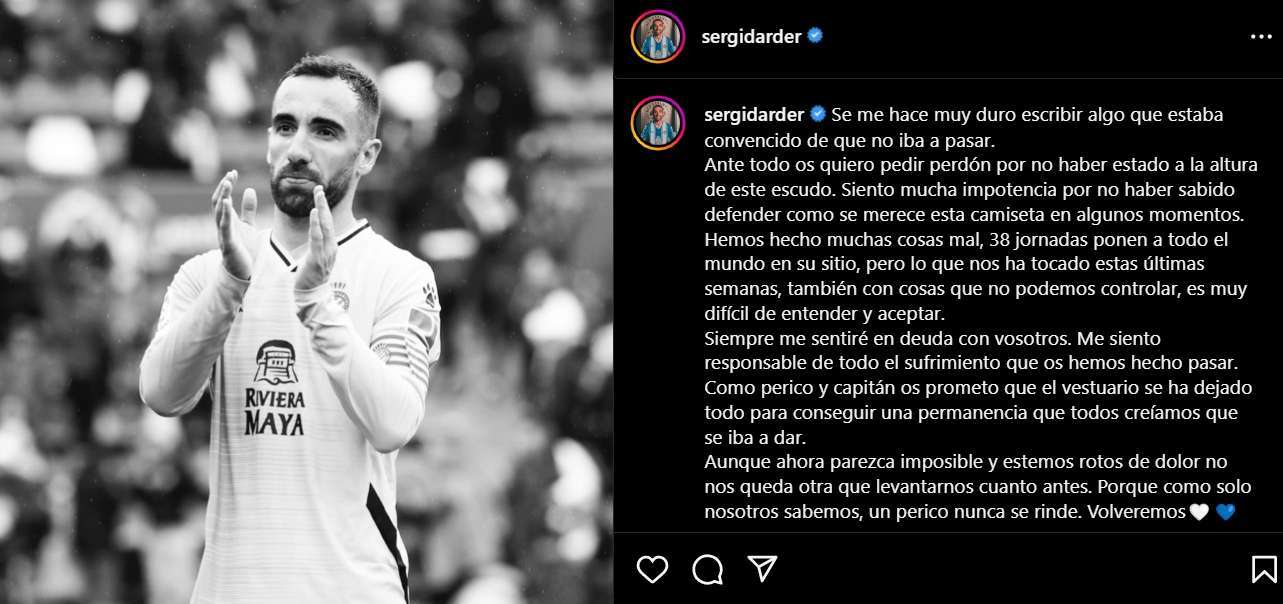The height and width of the screenshot is (604, 1283).
Task: Open sergidarder profile from header username
Action: pos(752,37)
